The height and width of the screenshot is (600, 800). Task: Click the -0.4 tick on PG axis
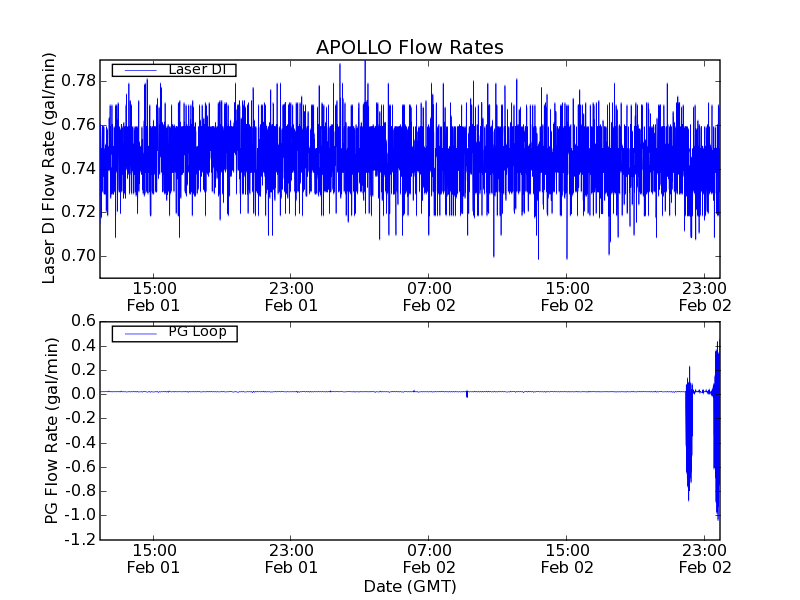pos(80,442)
